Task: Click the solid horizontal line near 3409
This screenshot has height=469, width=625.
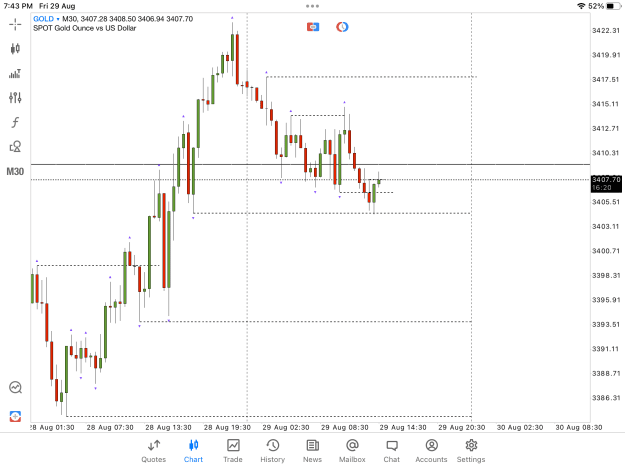Action: coord(310,164)
